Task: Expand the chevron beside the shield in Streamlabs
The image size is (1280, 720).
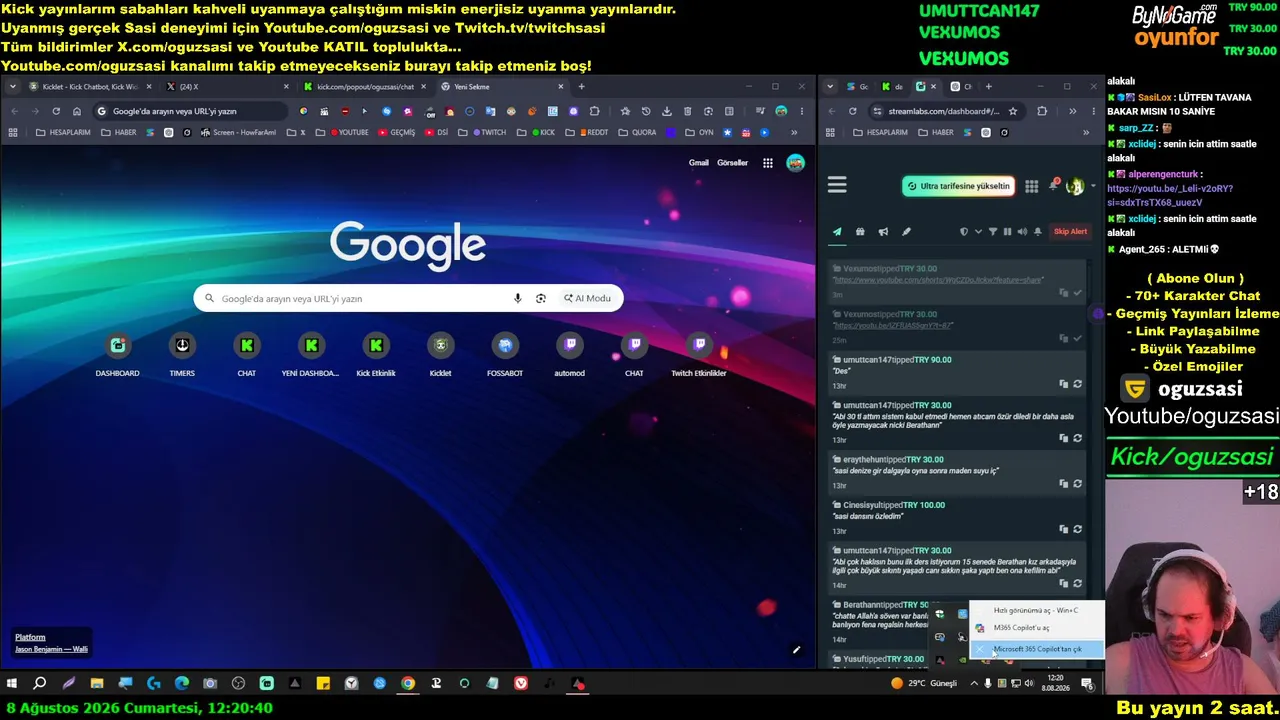Action: coord(978,232)
